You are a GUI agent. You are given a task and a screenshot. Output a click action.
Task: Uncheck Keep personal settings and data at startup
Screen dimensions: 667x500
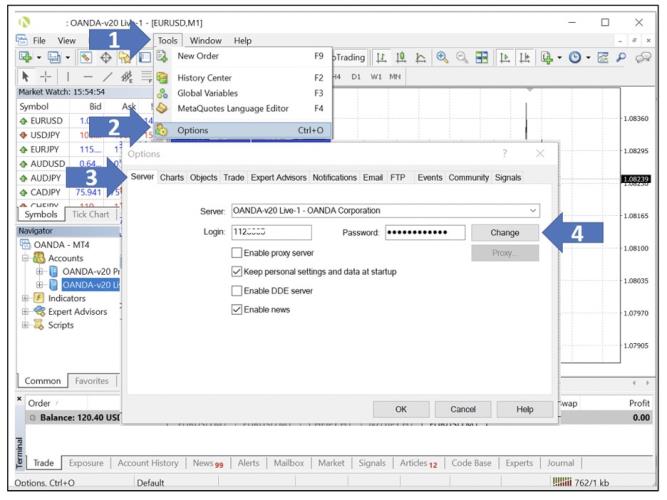(237, 271)
